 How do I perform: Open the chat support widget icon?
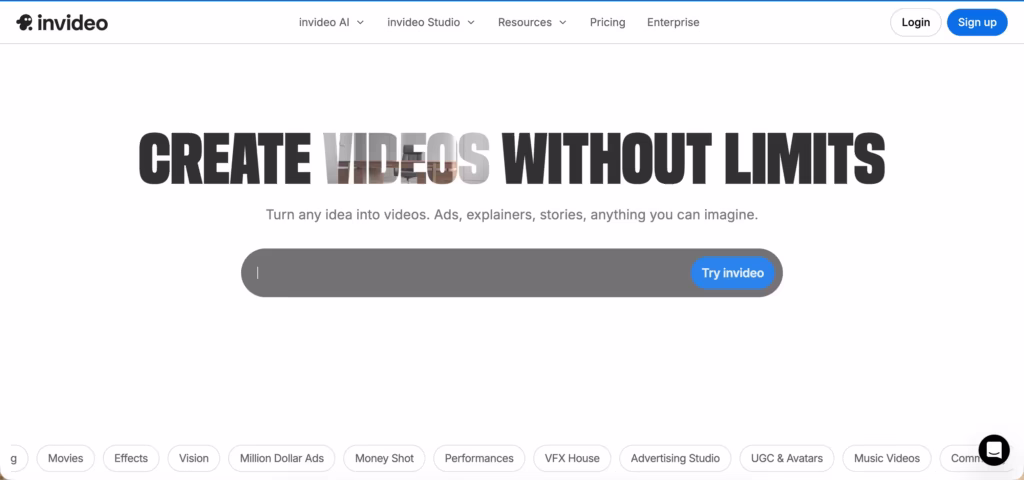click(x=993, y=450)
